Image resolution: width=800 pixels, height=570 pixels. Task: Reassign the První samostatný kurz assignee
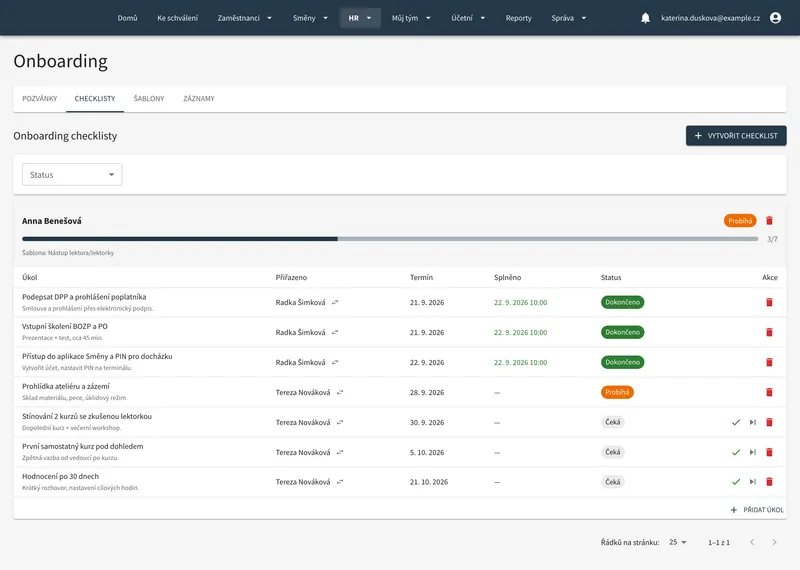pos(340,452)
